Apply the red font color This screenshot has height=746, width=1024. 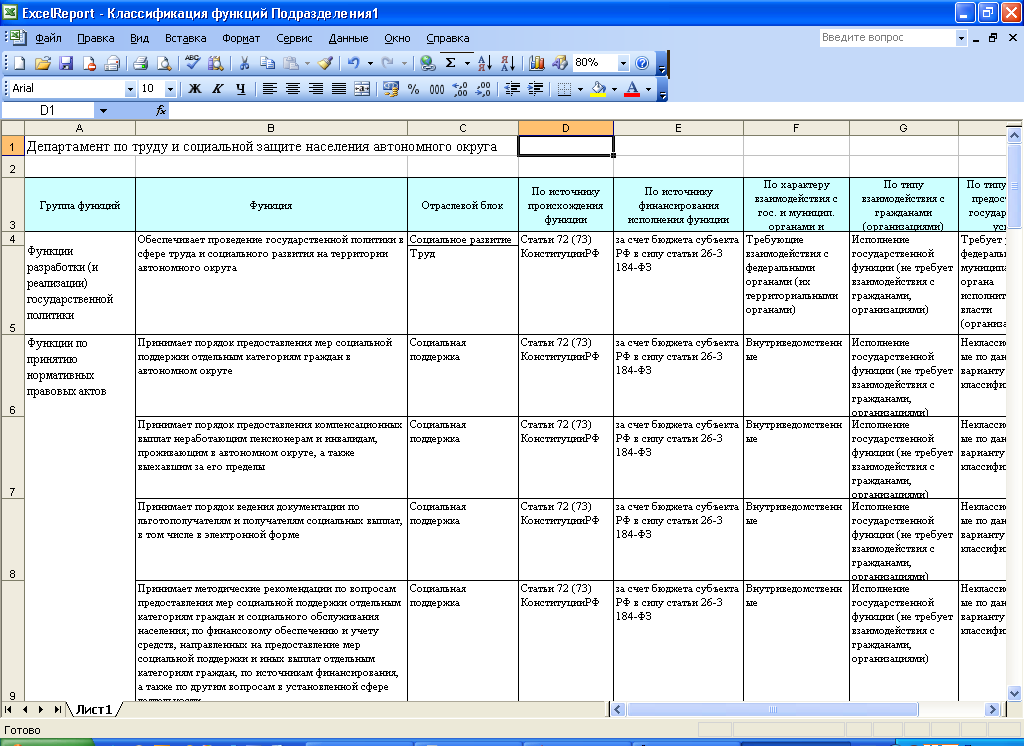pyautogui.click(x=632, y=89)
